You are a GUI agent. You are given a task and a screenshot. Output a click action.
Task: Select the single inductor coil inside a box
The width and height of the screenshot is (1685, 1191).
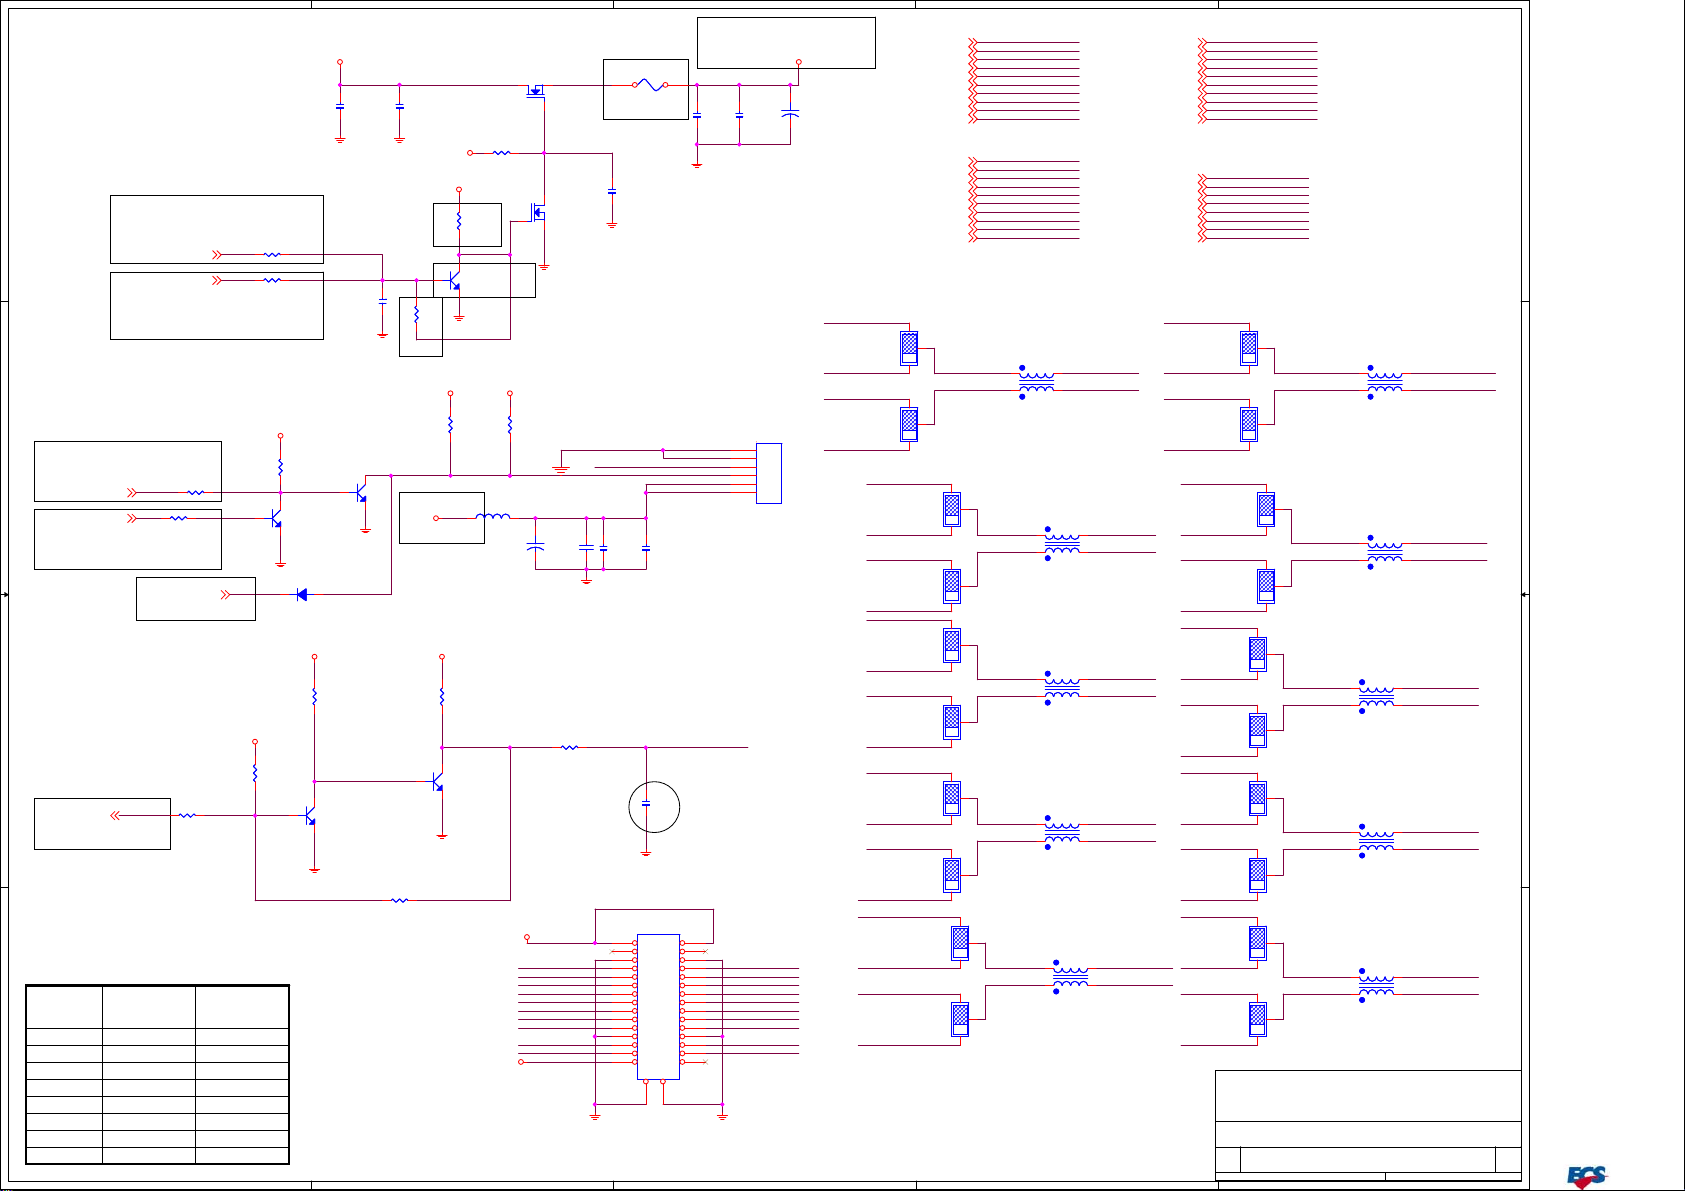(x=493, y=517)
